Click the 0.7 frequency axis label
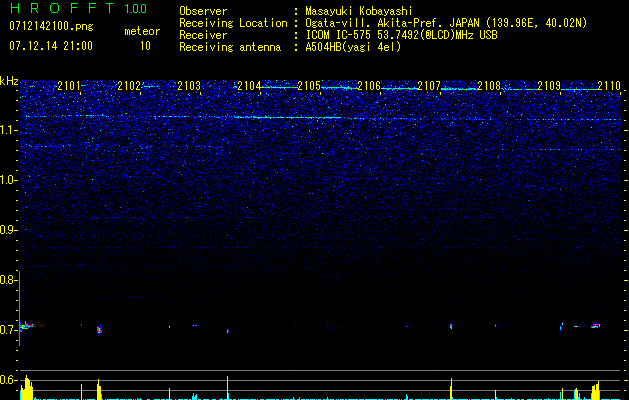The height and width of the screenshot is (400, 629). 8,330
